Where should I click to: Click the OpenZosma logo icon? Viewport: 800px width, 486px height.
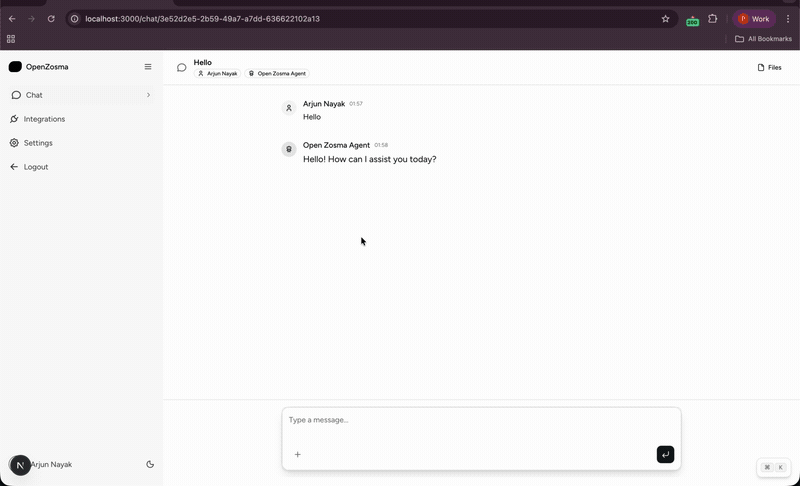point(15,67)
